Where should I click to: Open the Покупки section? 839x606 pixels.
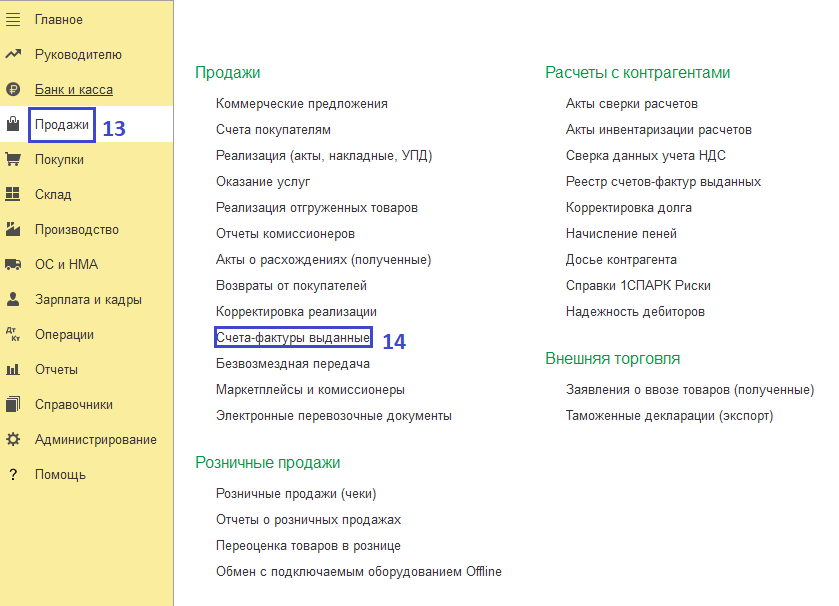point(59,159)
